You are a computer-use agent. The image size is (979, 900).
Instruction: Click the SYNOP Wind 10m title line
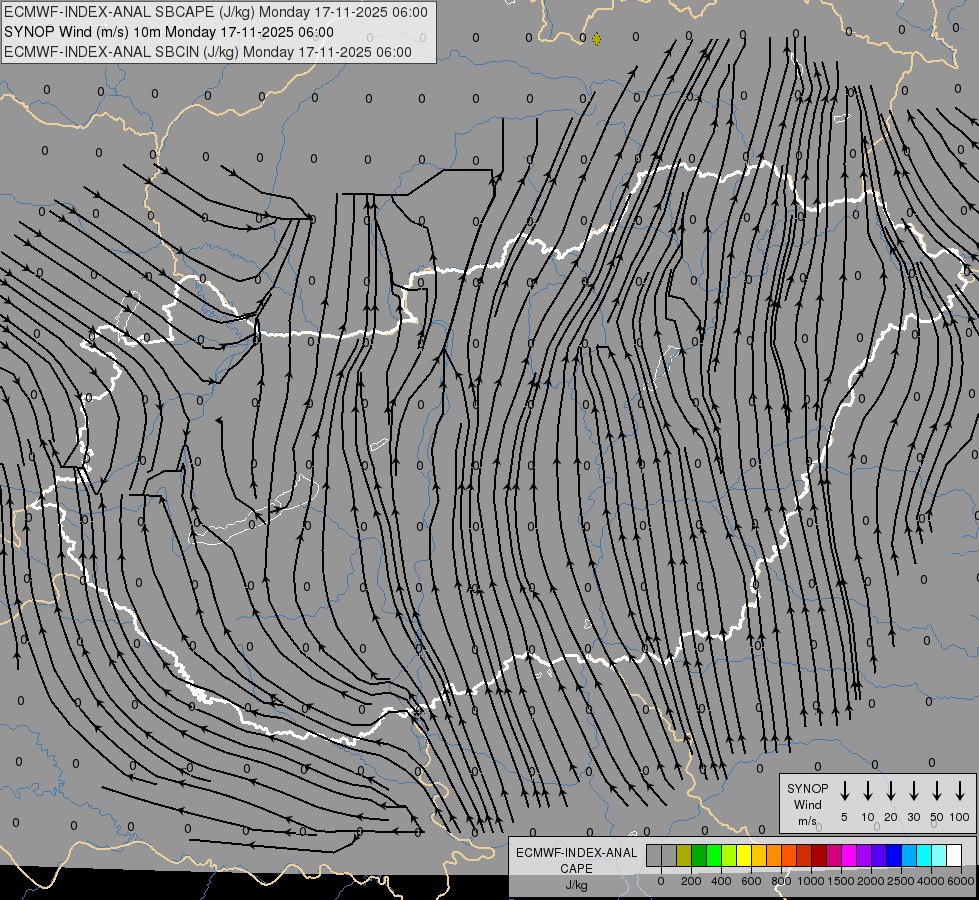pos(169,32)
